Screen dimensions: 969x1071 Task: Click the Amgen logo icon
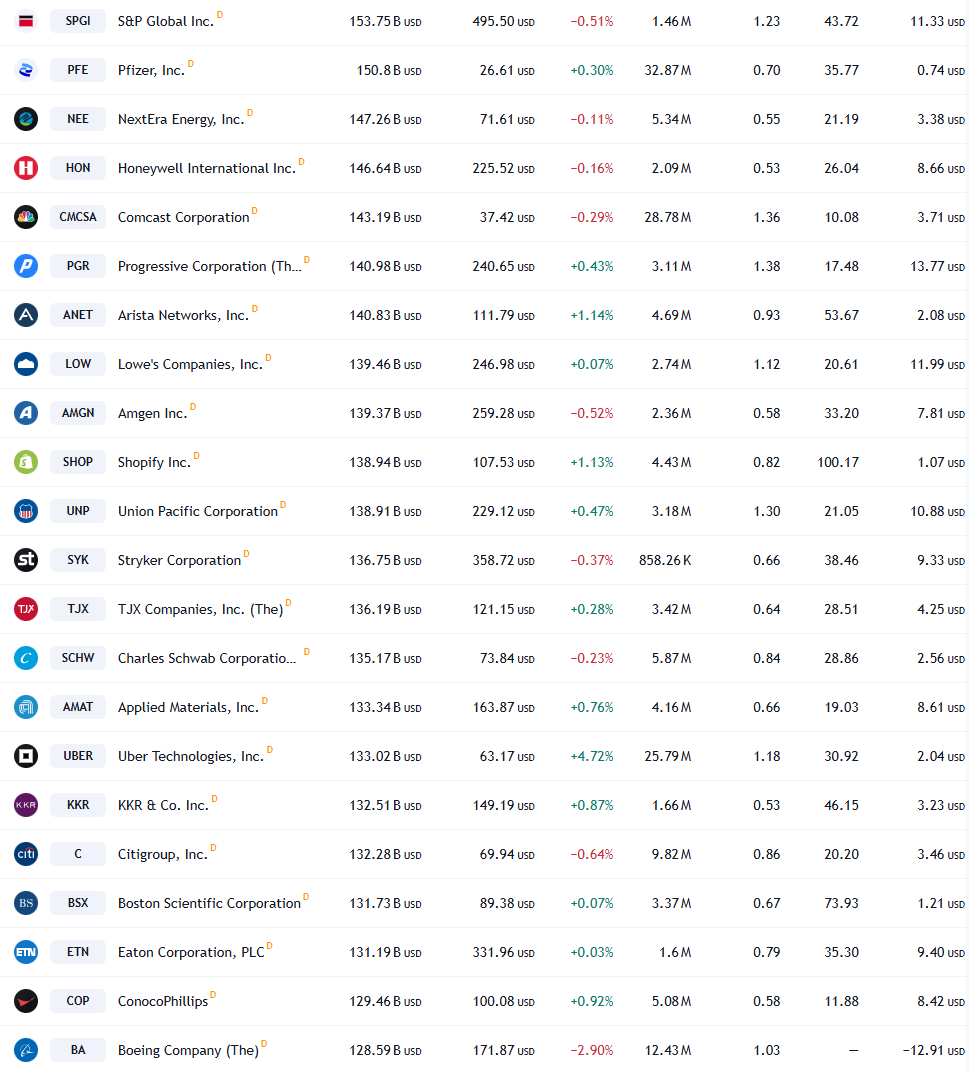click(x=26, y=413)
